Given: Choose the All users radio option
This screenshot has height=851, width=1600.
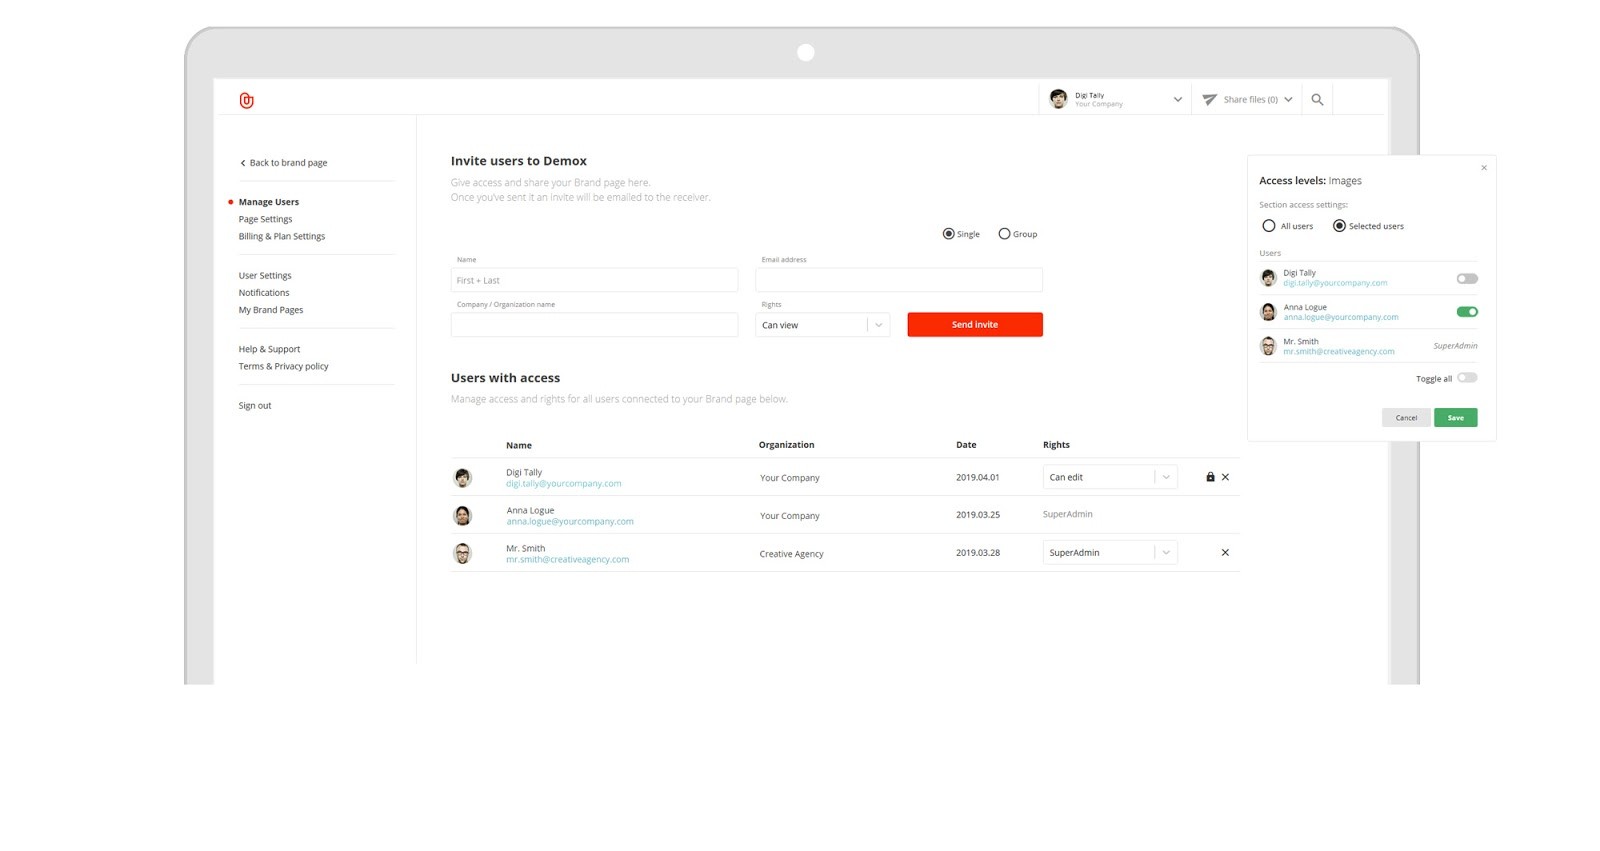Looking at the screenshot, I should coord(1269,226).
